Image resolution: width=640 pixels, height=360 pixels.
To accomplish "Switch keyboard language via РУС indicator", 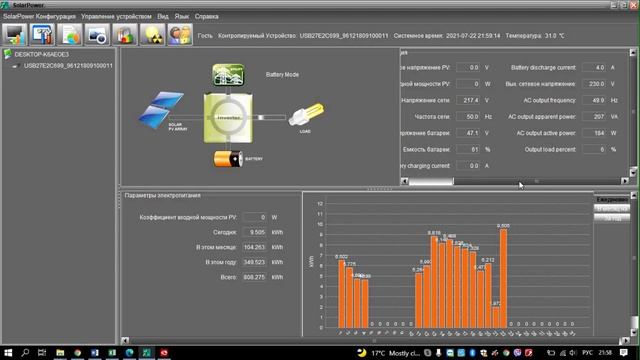I will (587, 353).
